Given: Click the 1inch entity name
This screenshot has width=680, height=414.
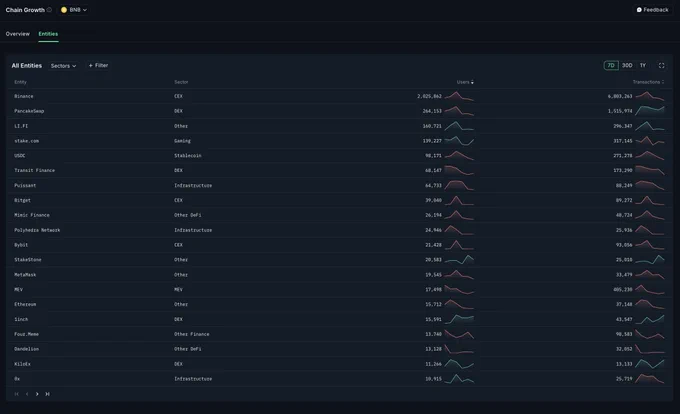Looking at the screenshot, I should [21, 319].
